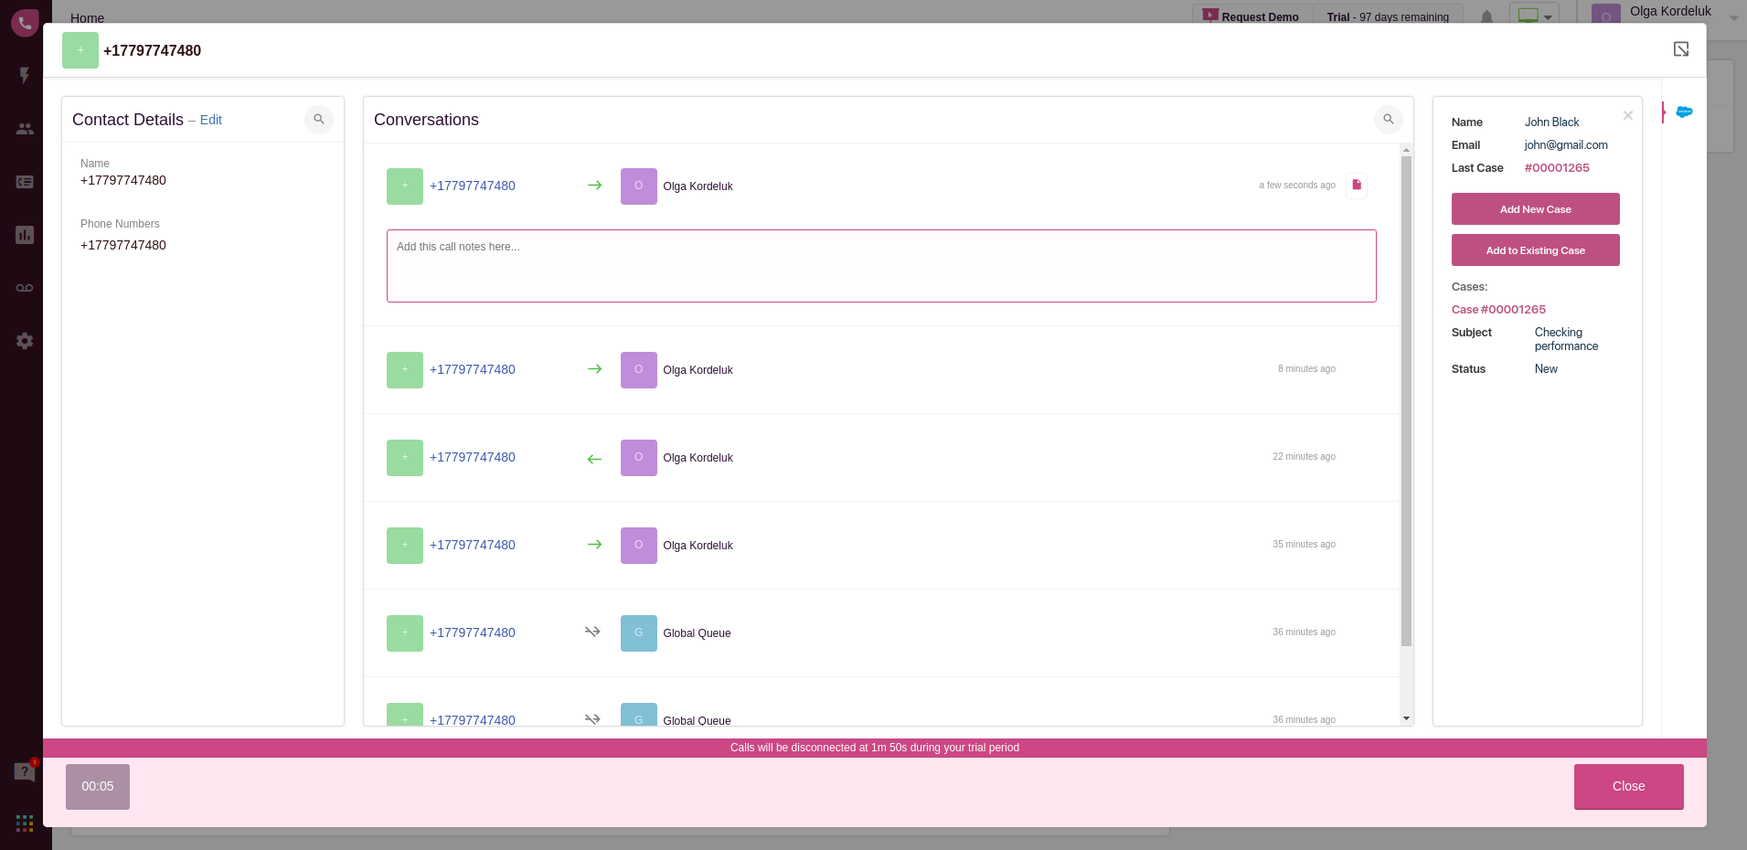This screenshot has height=850, width=1747.
Task: Click the Home breadcrumb in header
Action: (87, 18)
